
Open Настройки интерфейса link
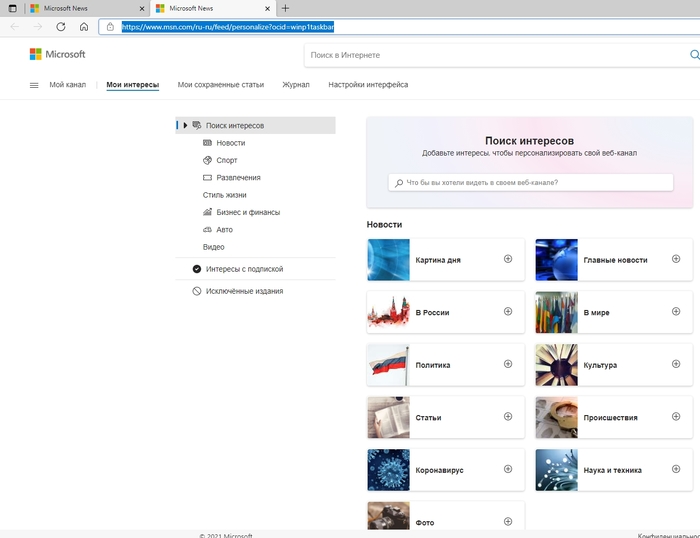click(x=368, y=85)
